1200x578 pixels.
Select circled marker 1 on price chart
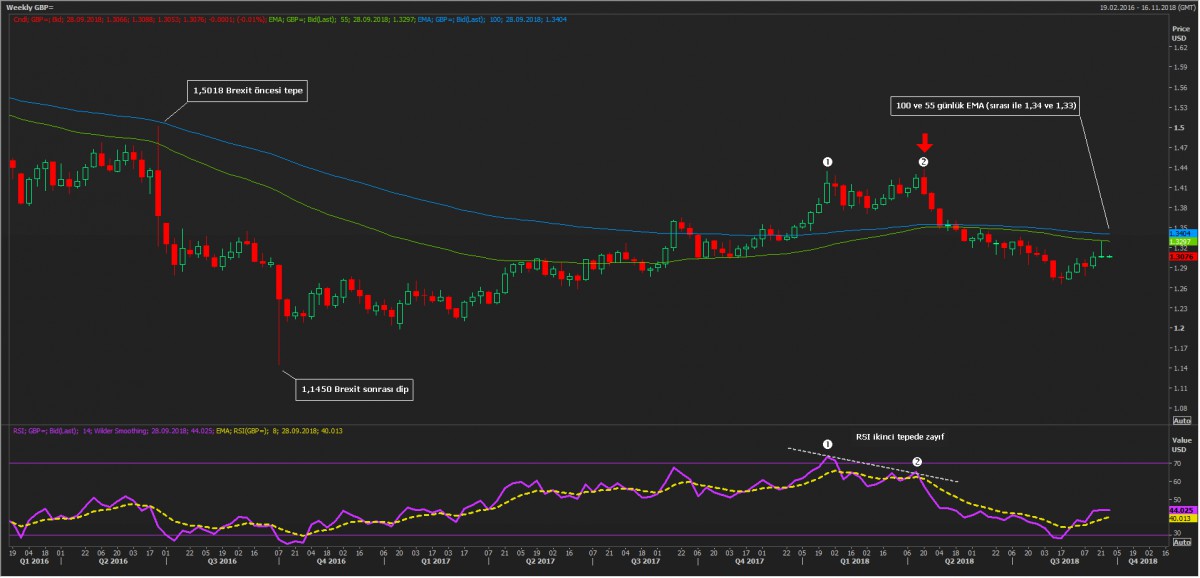[827, 161]
